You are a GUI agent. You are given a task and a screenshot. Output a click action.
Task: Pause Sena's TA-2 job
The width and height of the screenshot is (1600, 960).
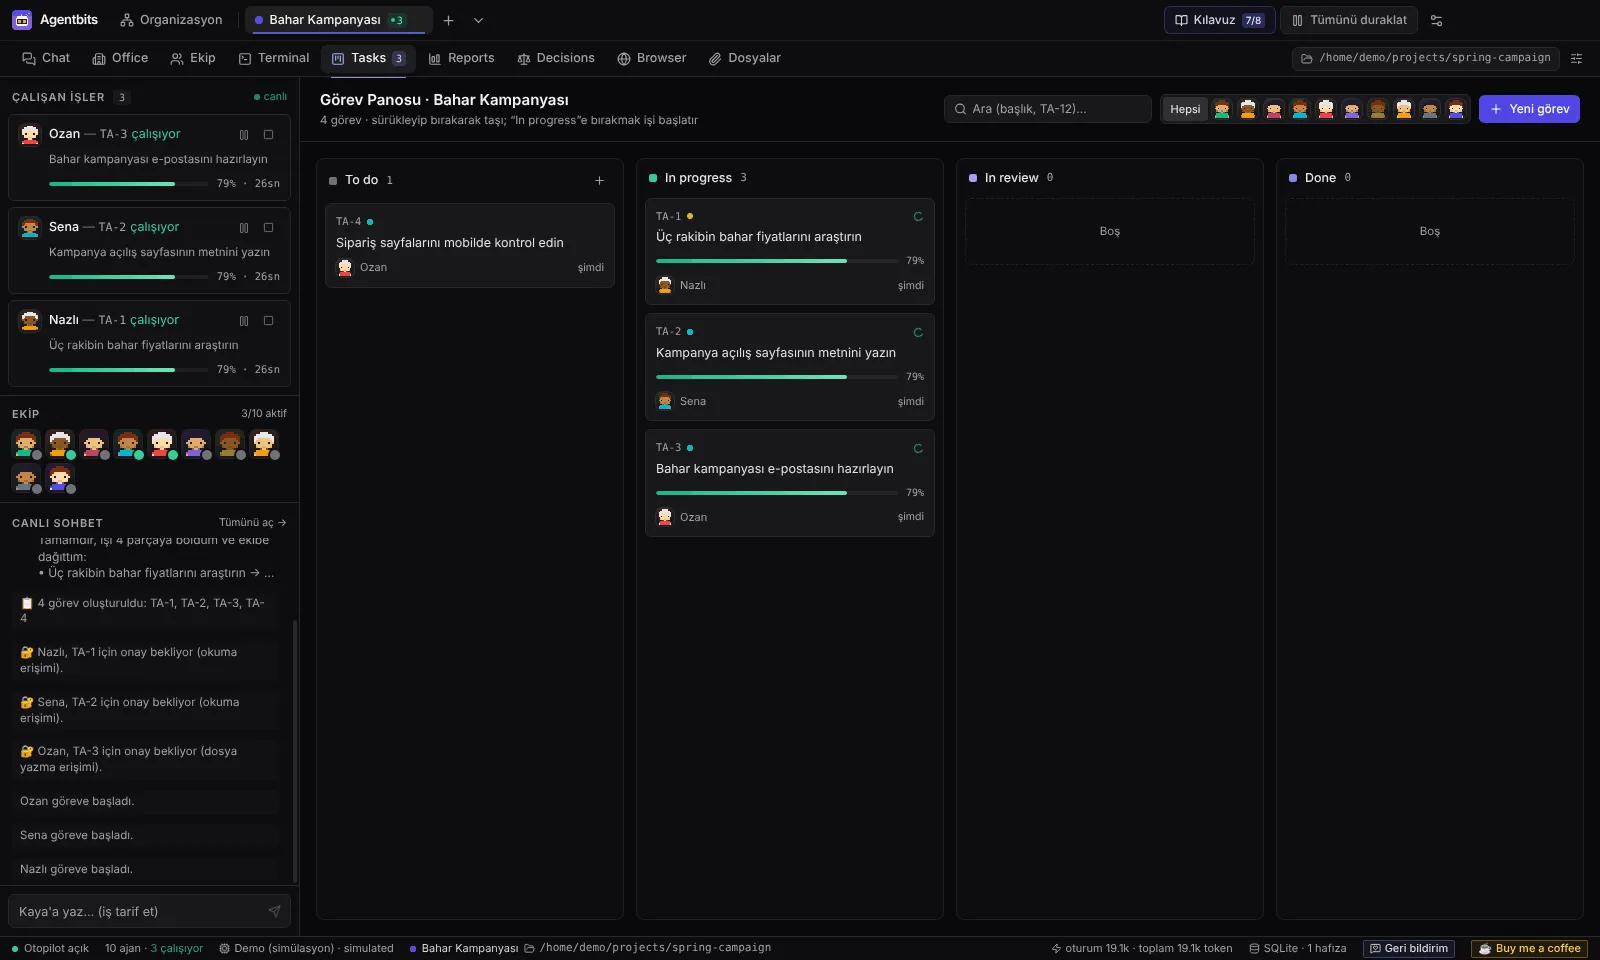[x=244, y=227]
